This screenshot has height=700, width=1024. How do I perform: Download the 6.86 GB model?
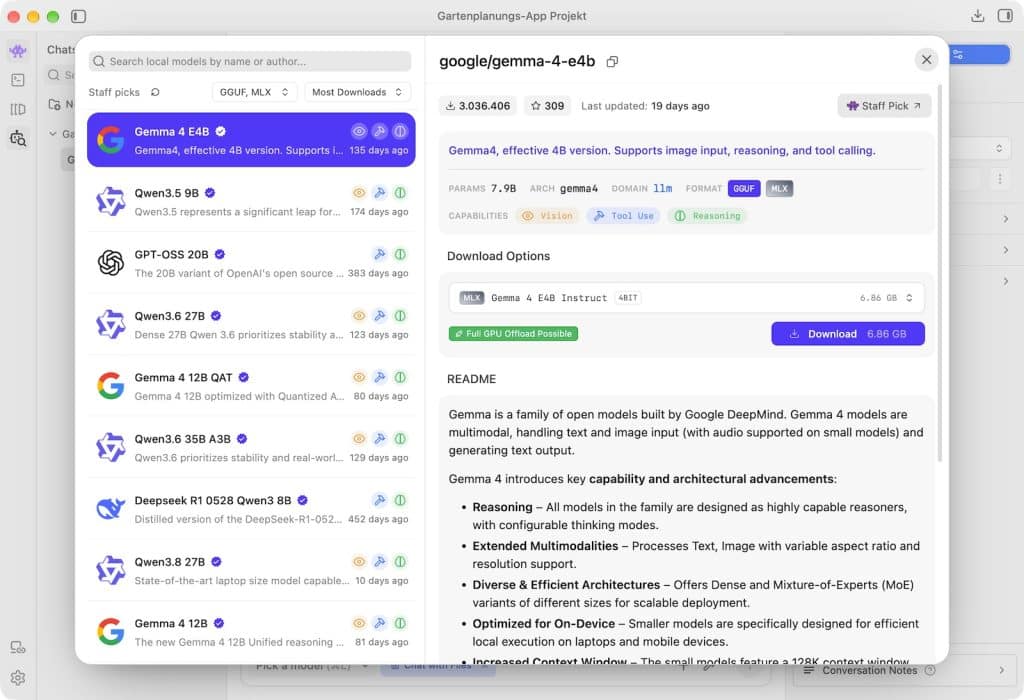(x=848, y=334)
